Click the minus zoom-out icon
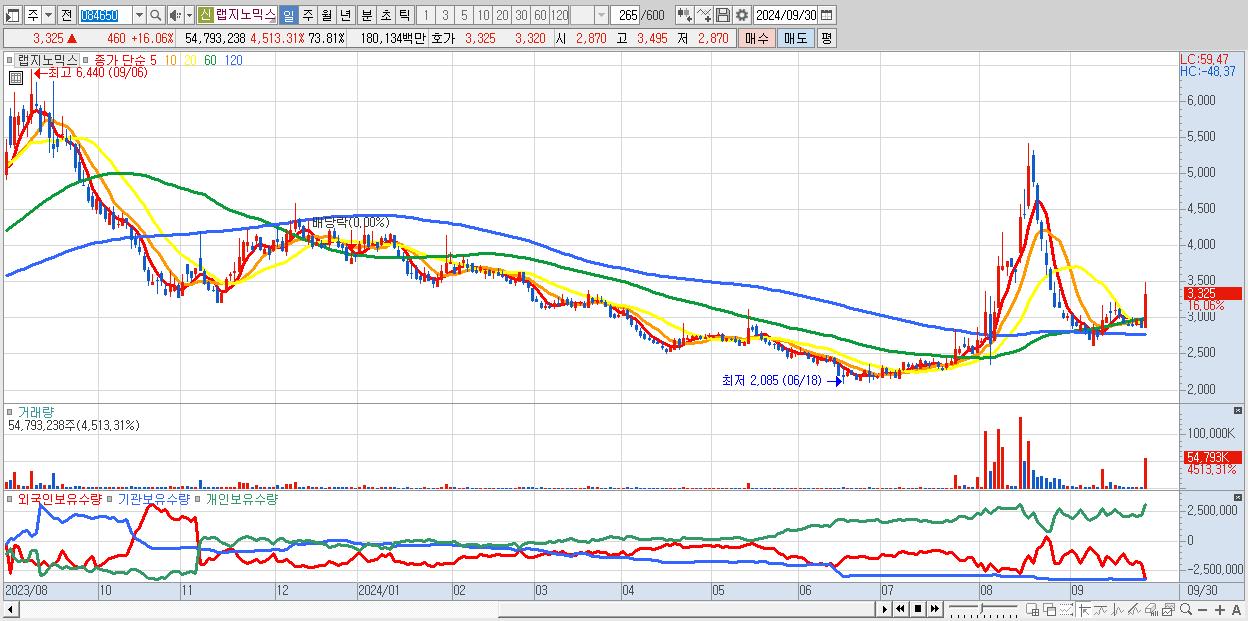1248x621 pixels. (x=1203, y=610)
